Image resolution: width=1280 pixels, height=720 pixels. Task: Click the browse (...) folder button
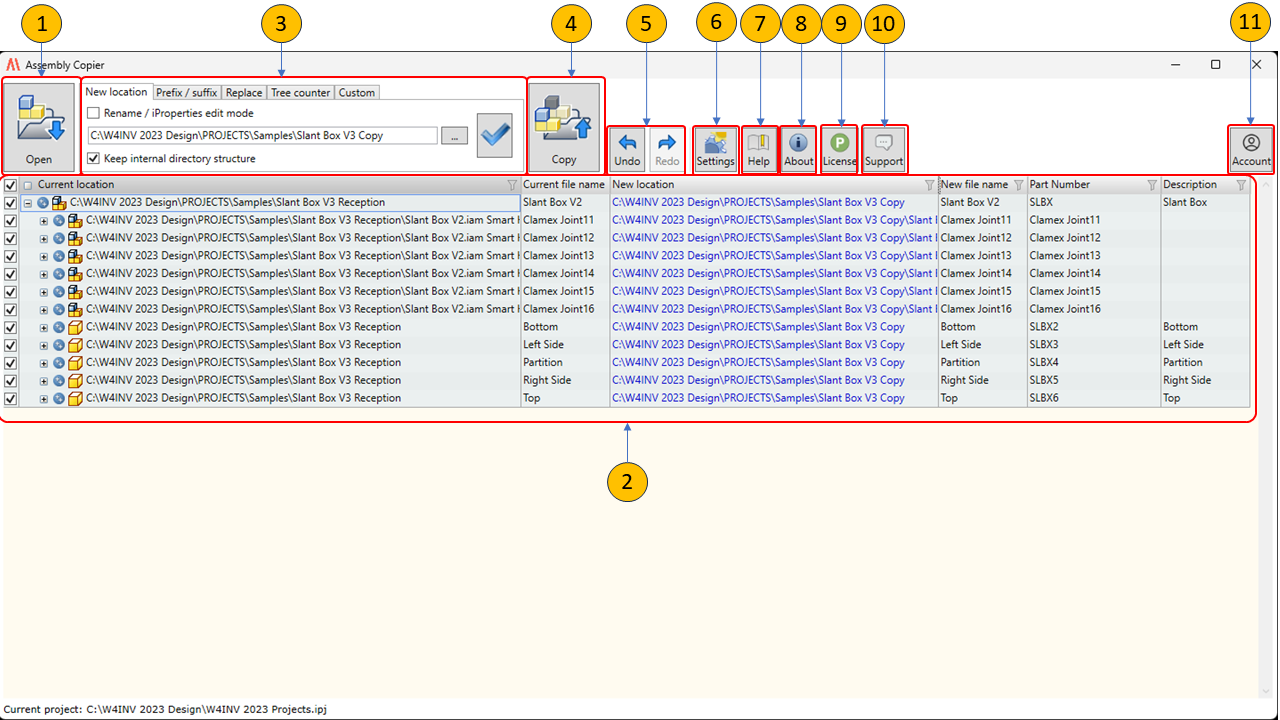(454, 136)
